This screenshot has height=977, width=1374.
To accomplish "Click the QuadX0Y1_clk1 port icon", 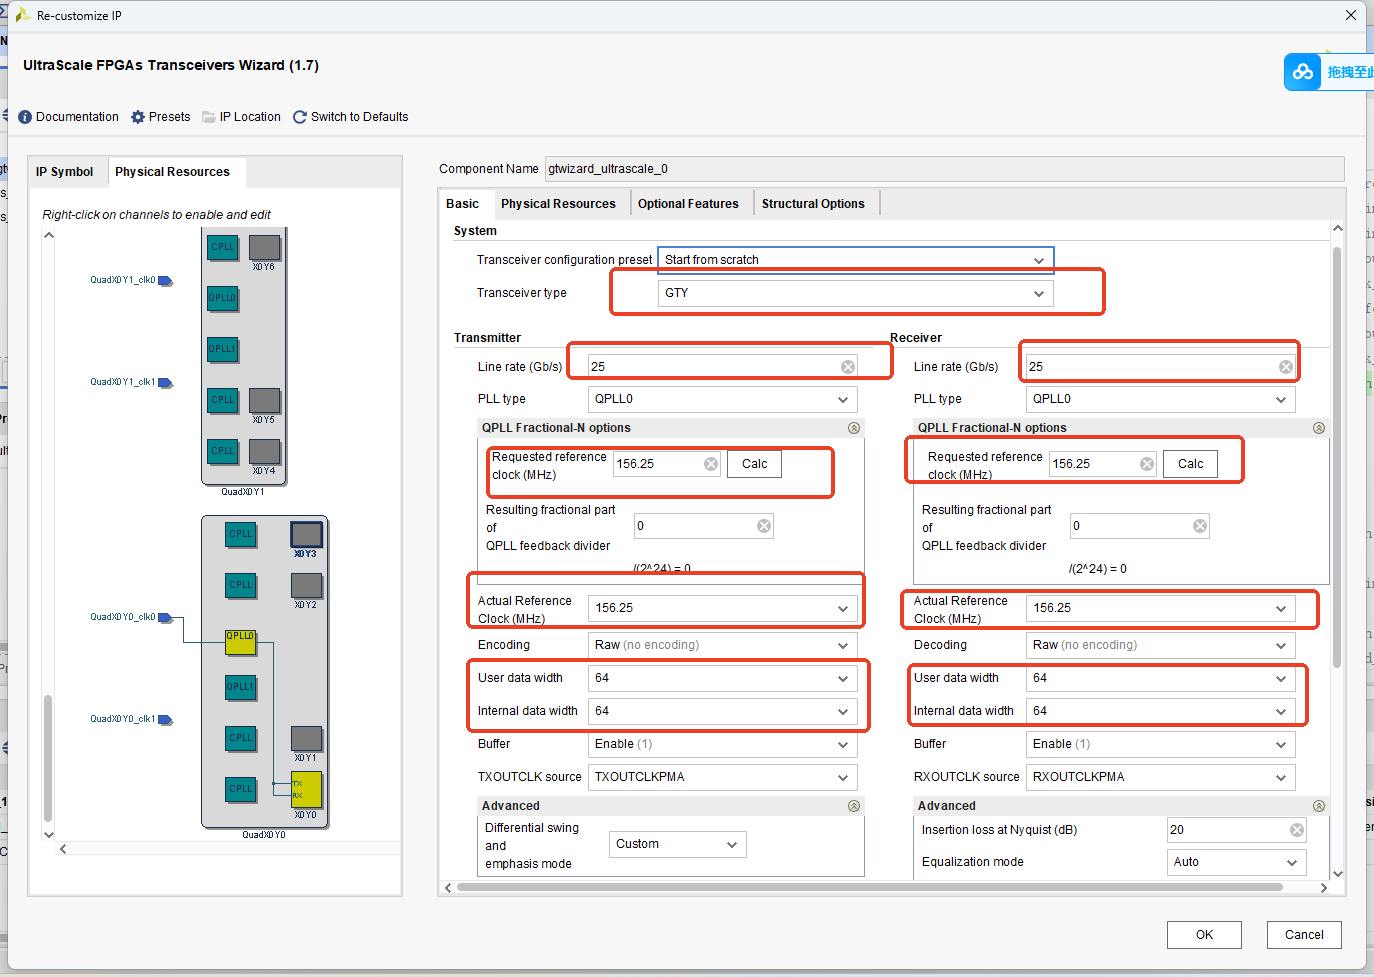I will pos(166,383).
